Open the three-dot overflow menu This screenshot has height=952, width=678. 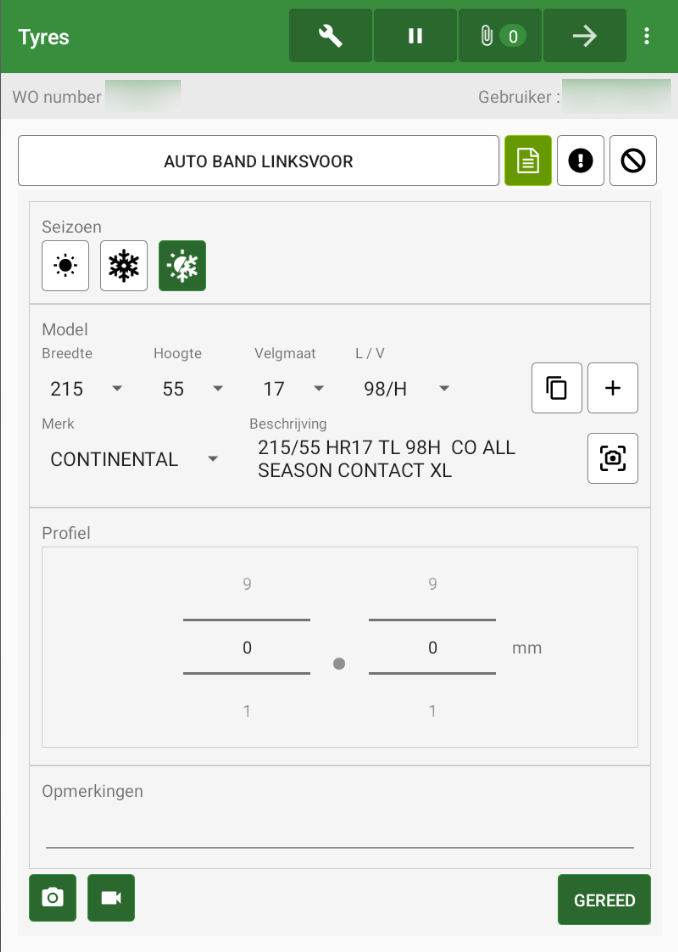point(647,36)
